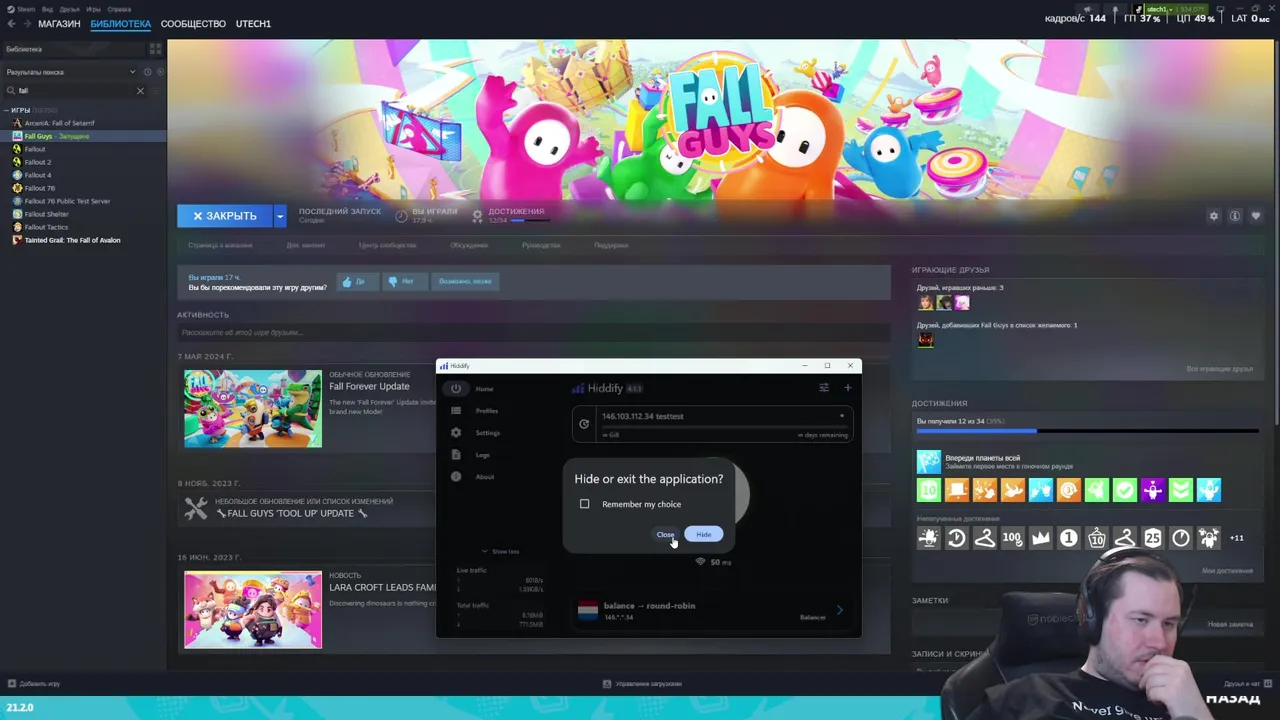Open the balance round-robin proxy chevron
The height and width of the screenshot is (720, 1280).
(839, 610)
